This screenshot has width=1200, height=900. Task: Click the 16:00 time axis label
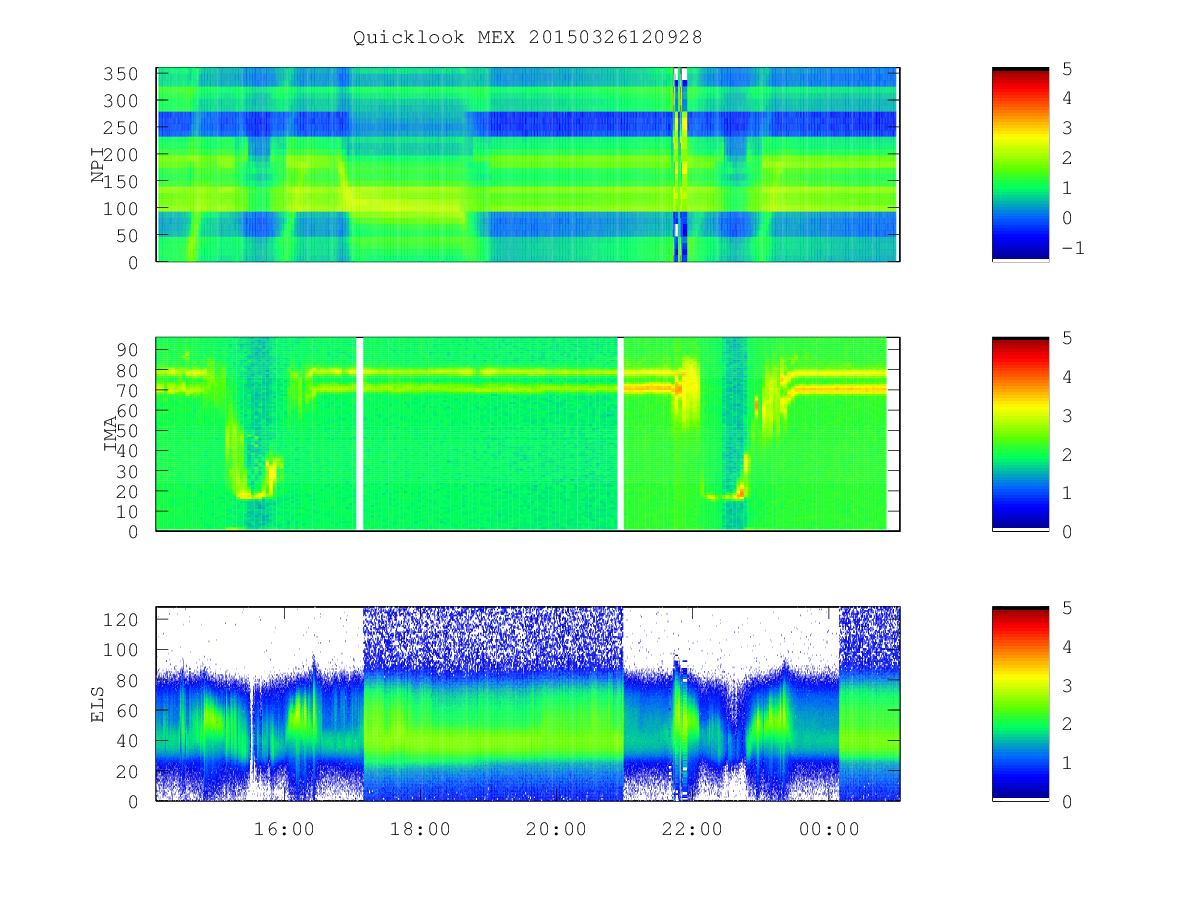pyautogui.click(x=284, y=829)
